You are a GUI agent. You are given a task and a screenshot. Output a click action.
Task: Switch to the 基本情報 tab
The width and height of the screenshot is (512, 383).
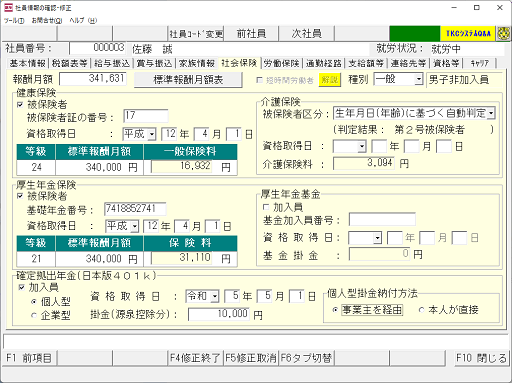27,63
